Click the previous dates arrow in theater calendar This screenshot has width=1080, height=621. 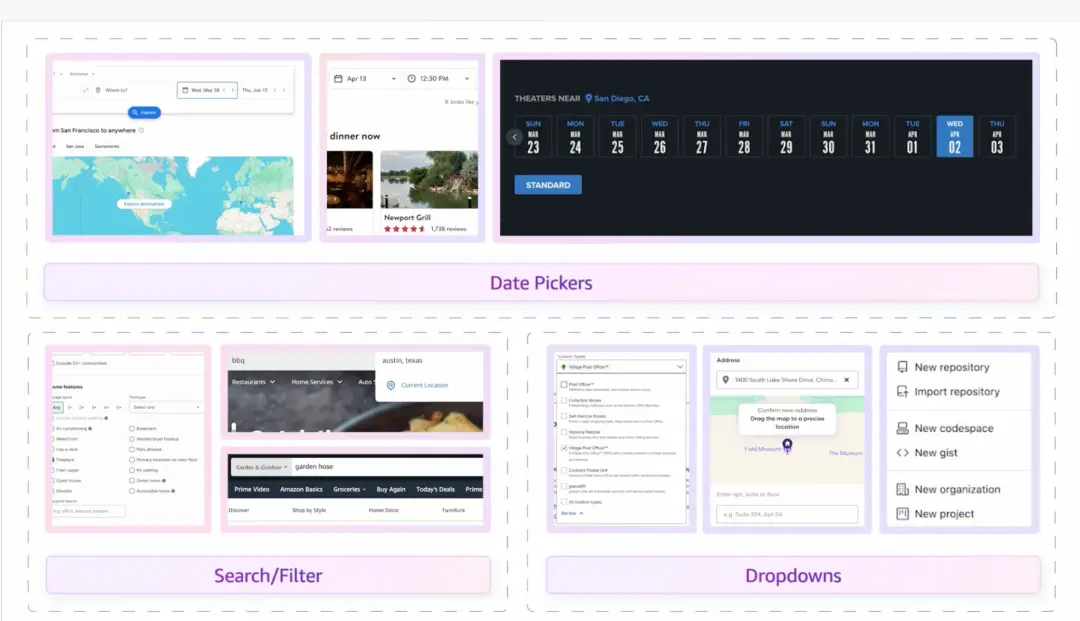(x=514, y=137)
